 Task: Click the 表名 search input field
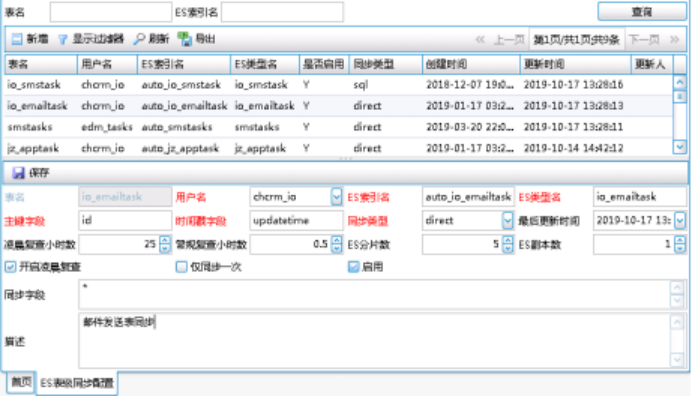(x=111, y=12)
